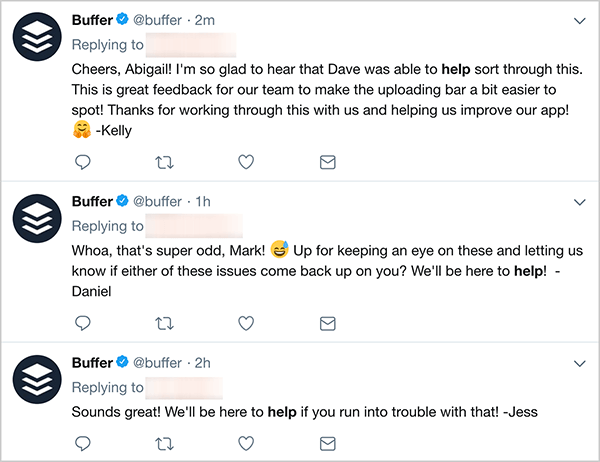Screen dimensions: 600x462
Task: Share Daniel's tweet via the envelope icon
Action: 328,324
